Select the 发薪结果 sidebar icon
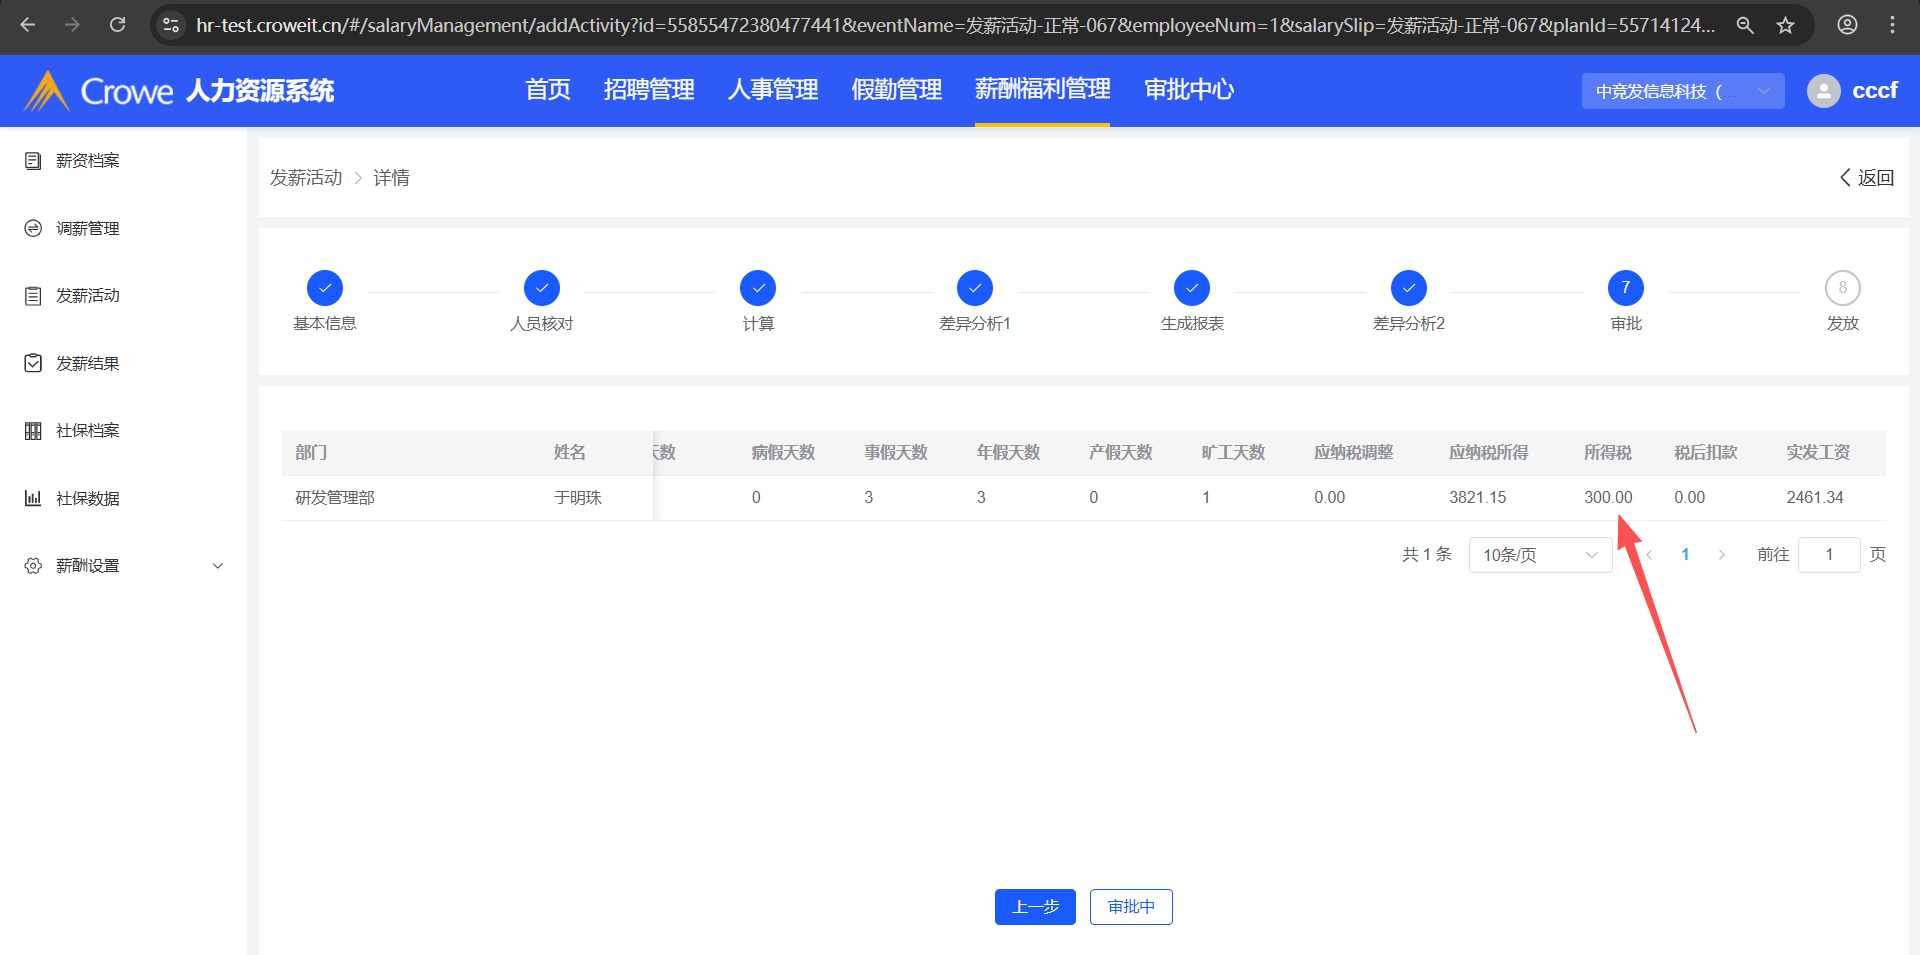This screenshot has height=955, width=1920. [33, 363]
